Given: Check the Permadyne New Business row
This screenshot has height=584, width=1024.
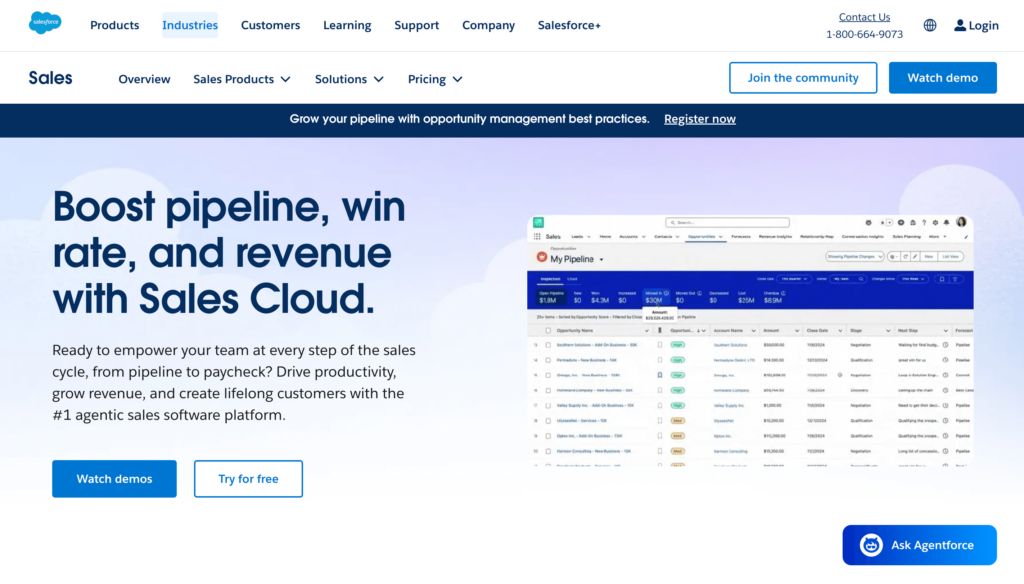Looking at the screenshot, I should click(548, 360).
